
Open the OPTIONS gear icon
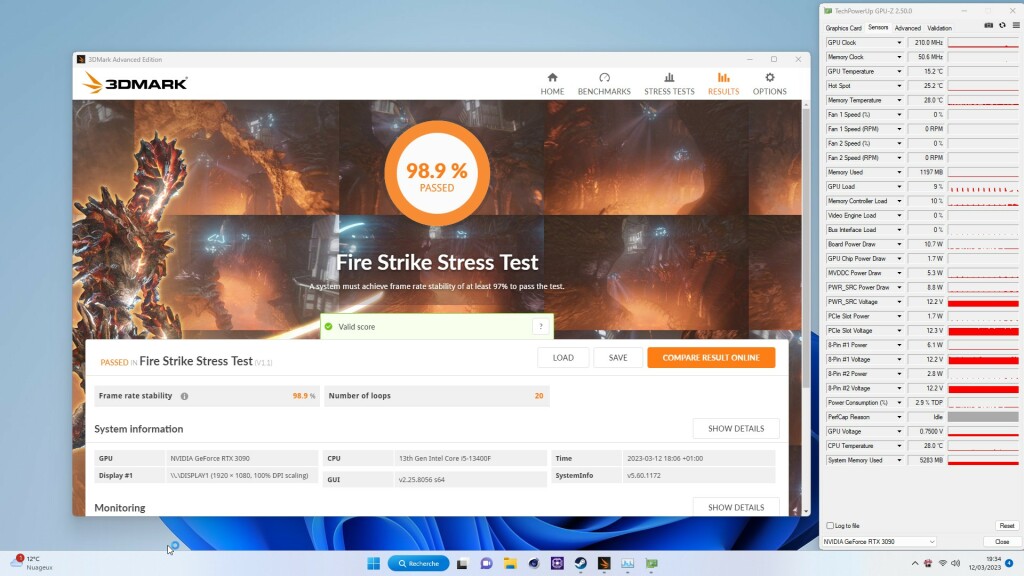pos(769,78)
